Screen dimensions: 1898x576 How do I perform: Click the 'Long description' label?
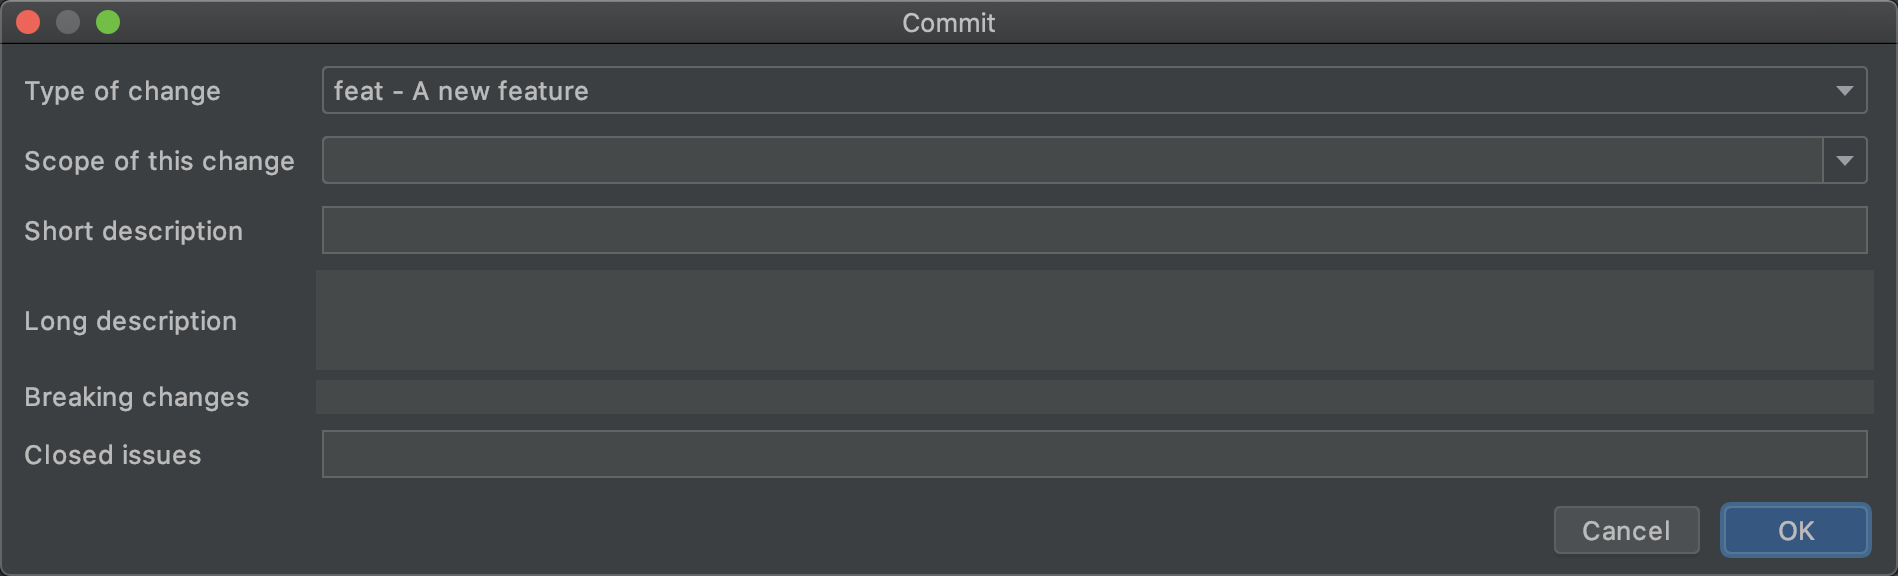point(130,321)
